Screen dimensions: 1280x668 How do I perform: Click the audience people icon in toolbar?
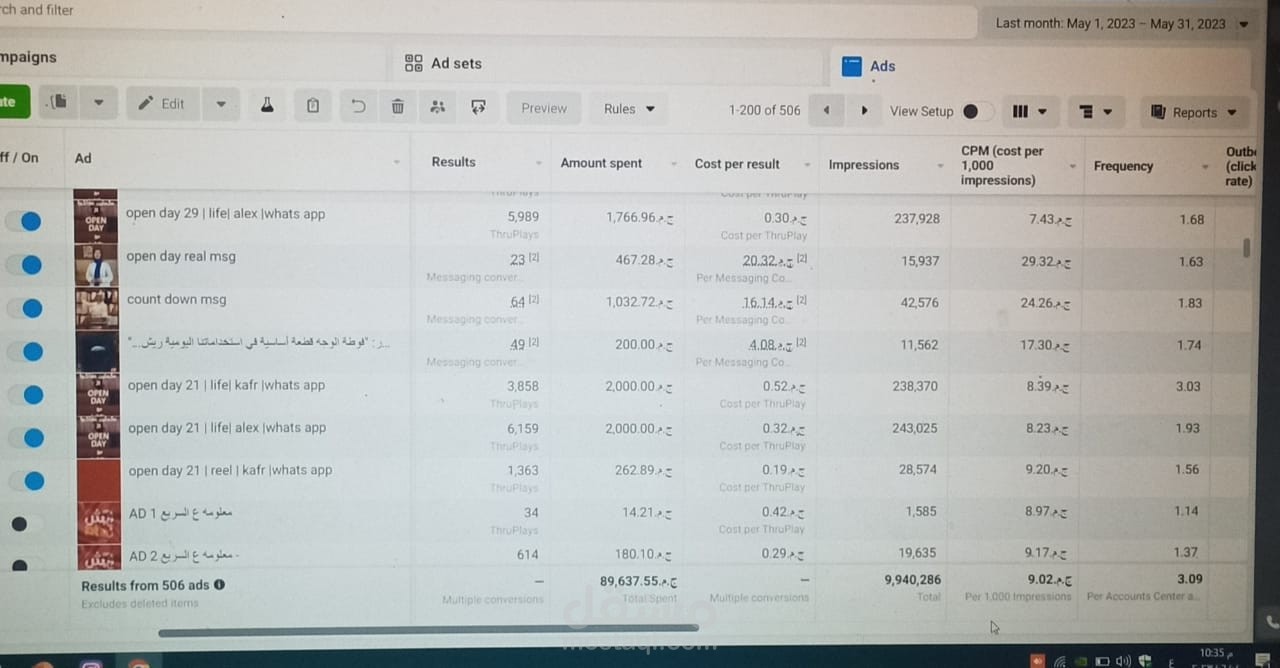438,107
